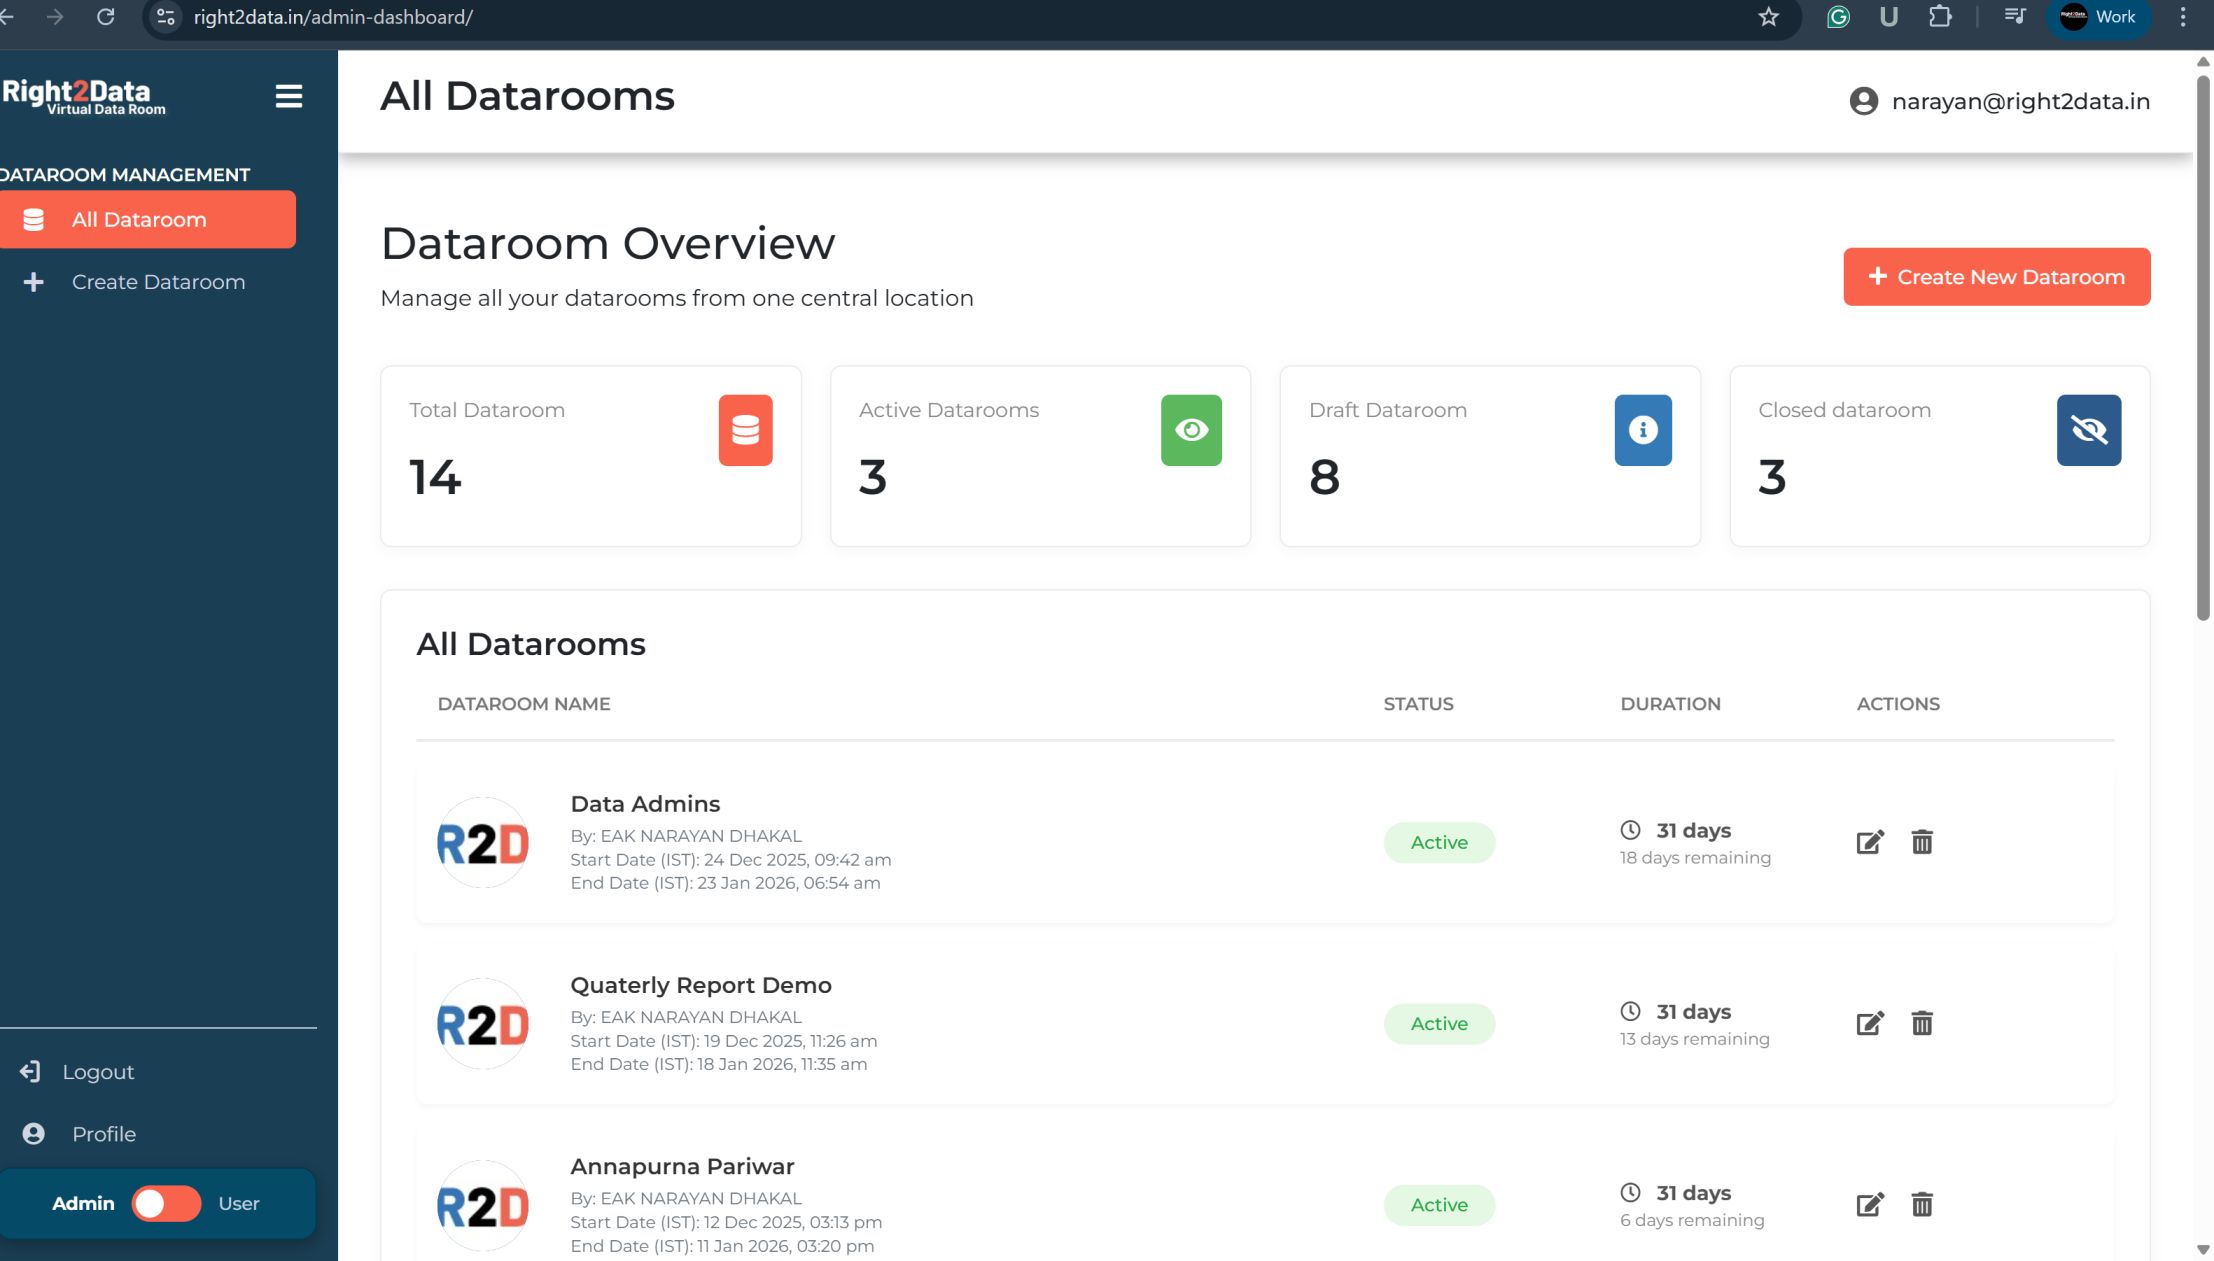Delete the Quaterly Report Demo dataroom
Screen dimensions: 2214x1261
point(1921,1023)
